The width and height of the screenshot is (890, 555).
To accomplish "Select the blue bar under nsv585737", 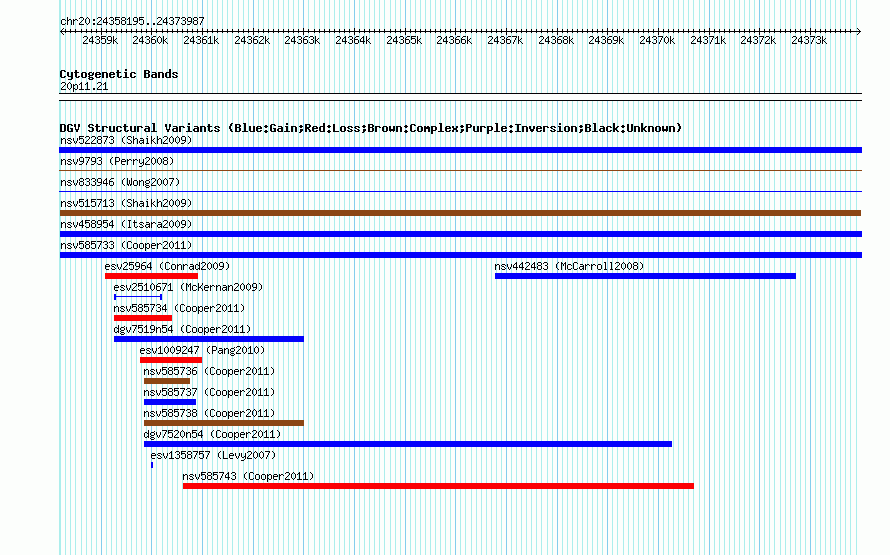I will pos(170,402).
